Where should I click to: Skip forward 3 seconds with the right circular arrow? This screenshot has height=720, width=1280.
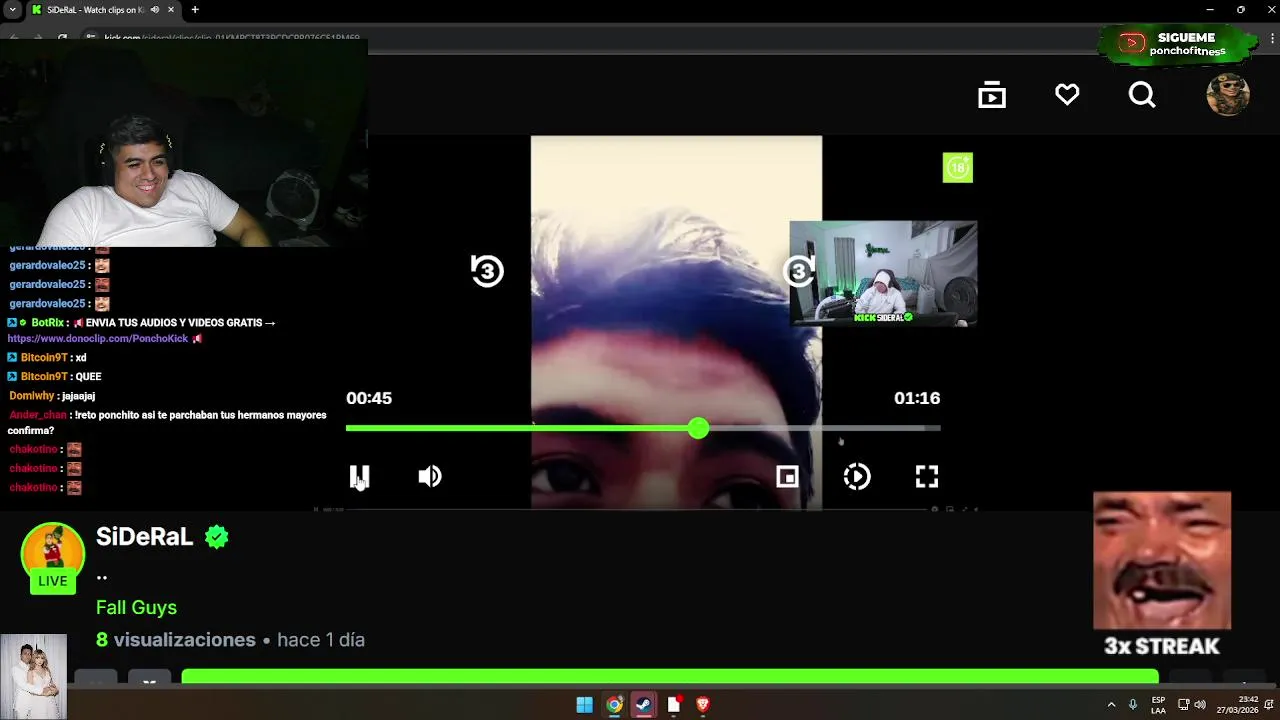click(x=799, y=270)
